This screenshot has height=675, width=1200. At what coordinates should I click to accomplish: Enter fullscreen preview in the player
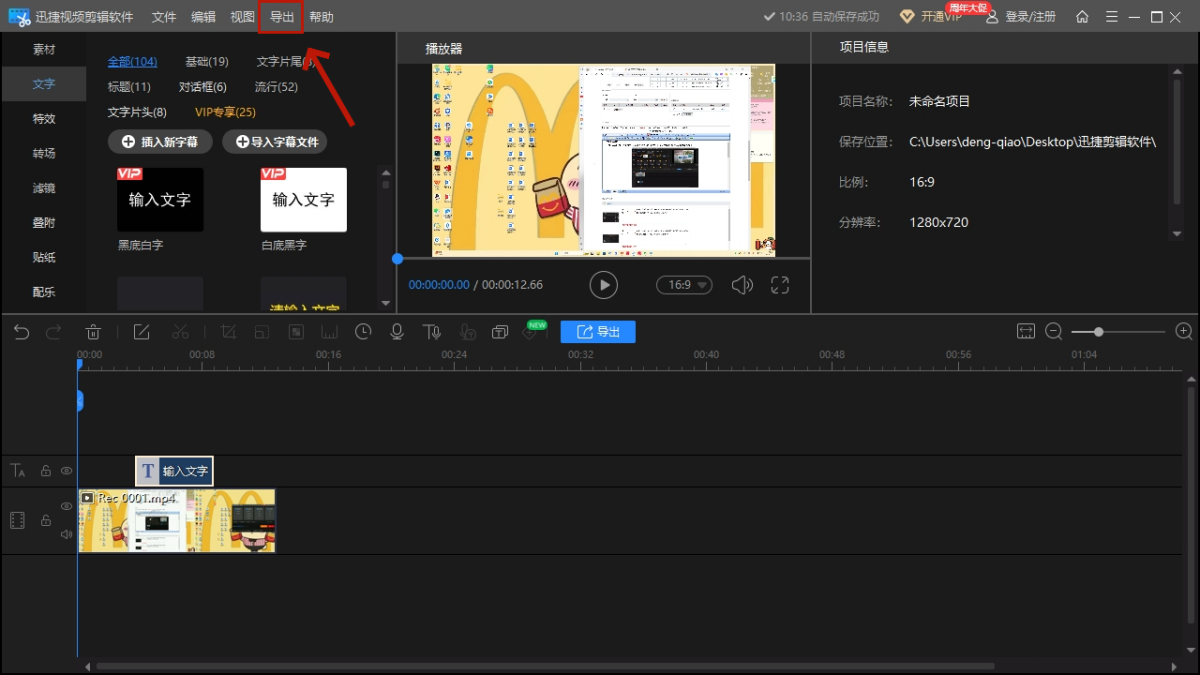tap(780, 285)
